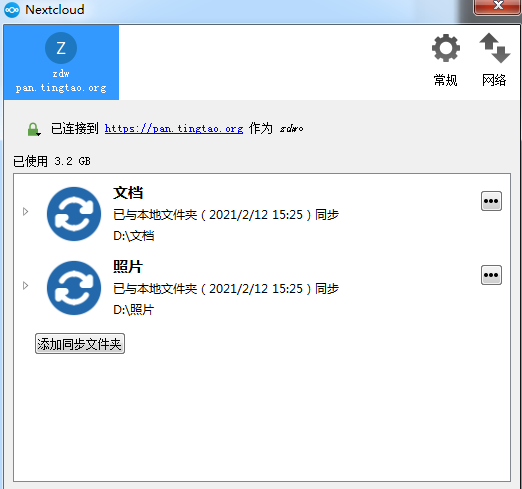Expand the 照片 folder tree arrow
The image size is (522, 489).
(25, 285)
